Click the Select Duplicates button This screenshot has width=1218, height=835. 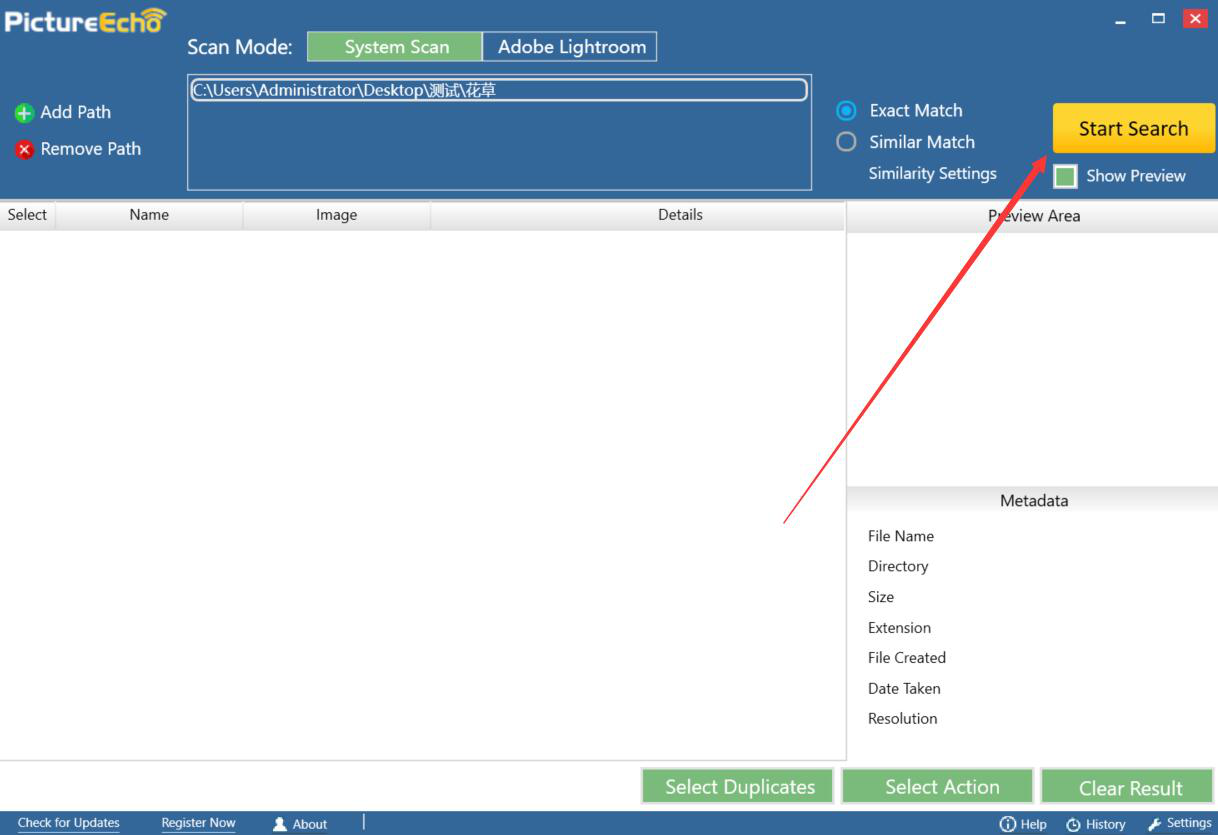click(x=740, y=787)
